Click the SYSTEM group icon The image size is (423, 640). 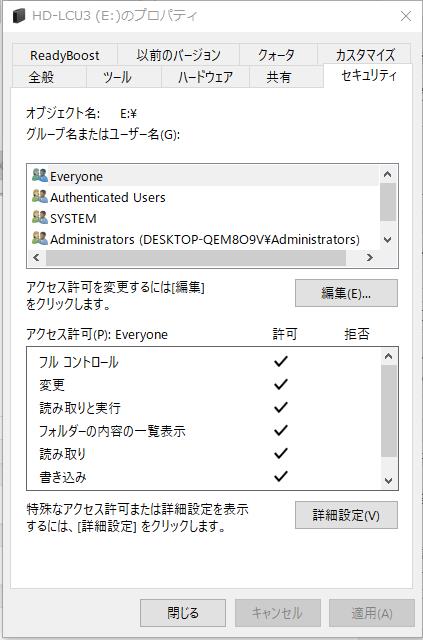40,218
